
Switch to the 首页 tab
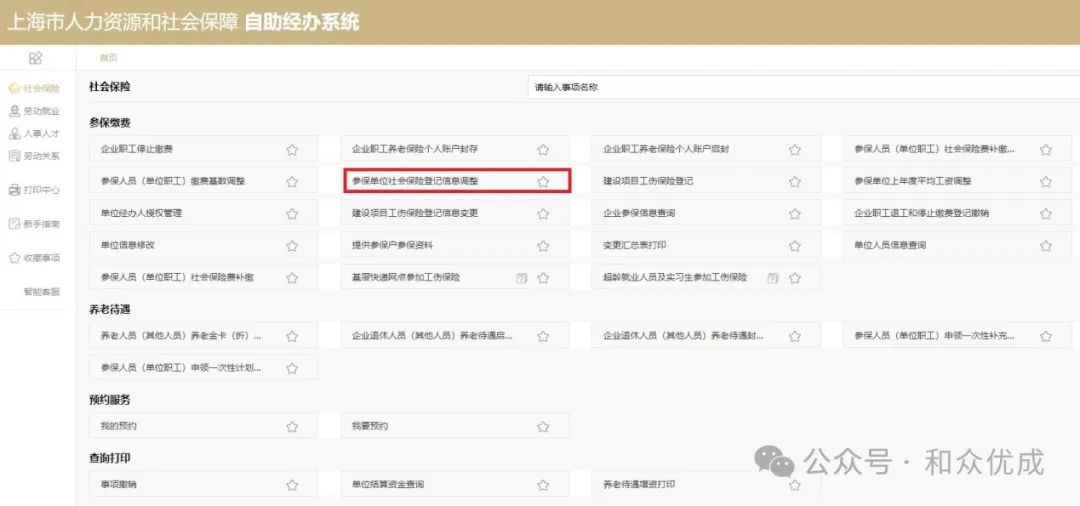(x=108, y=58)
